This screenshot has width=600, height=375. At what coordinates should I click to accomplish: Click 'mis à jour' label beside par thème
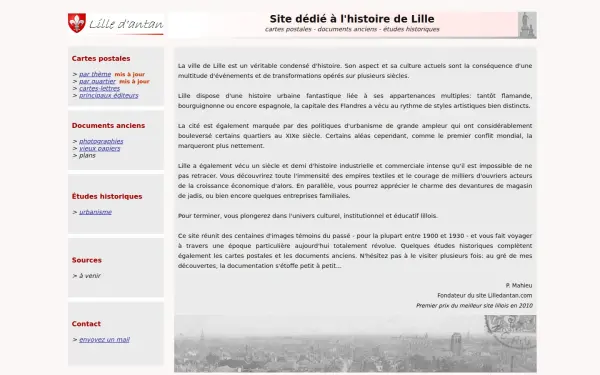pos(130,75)
